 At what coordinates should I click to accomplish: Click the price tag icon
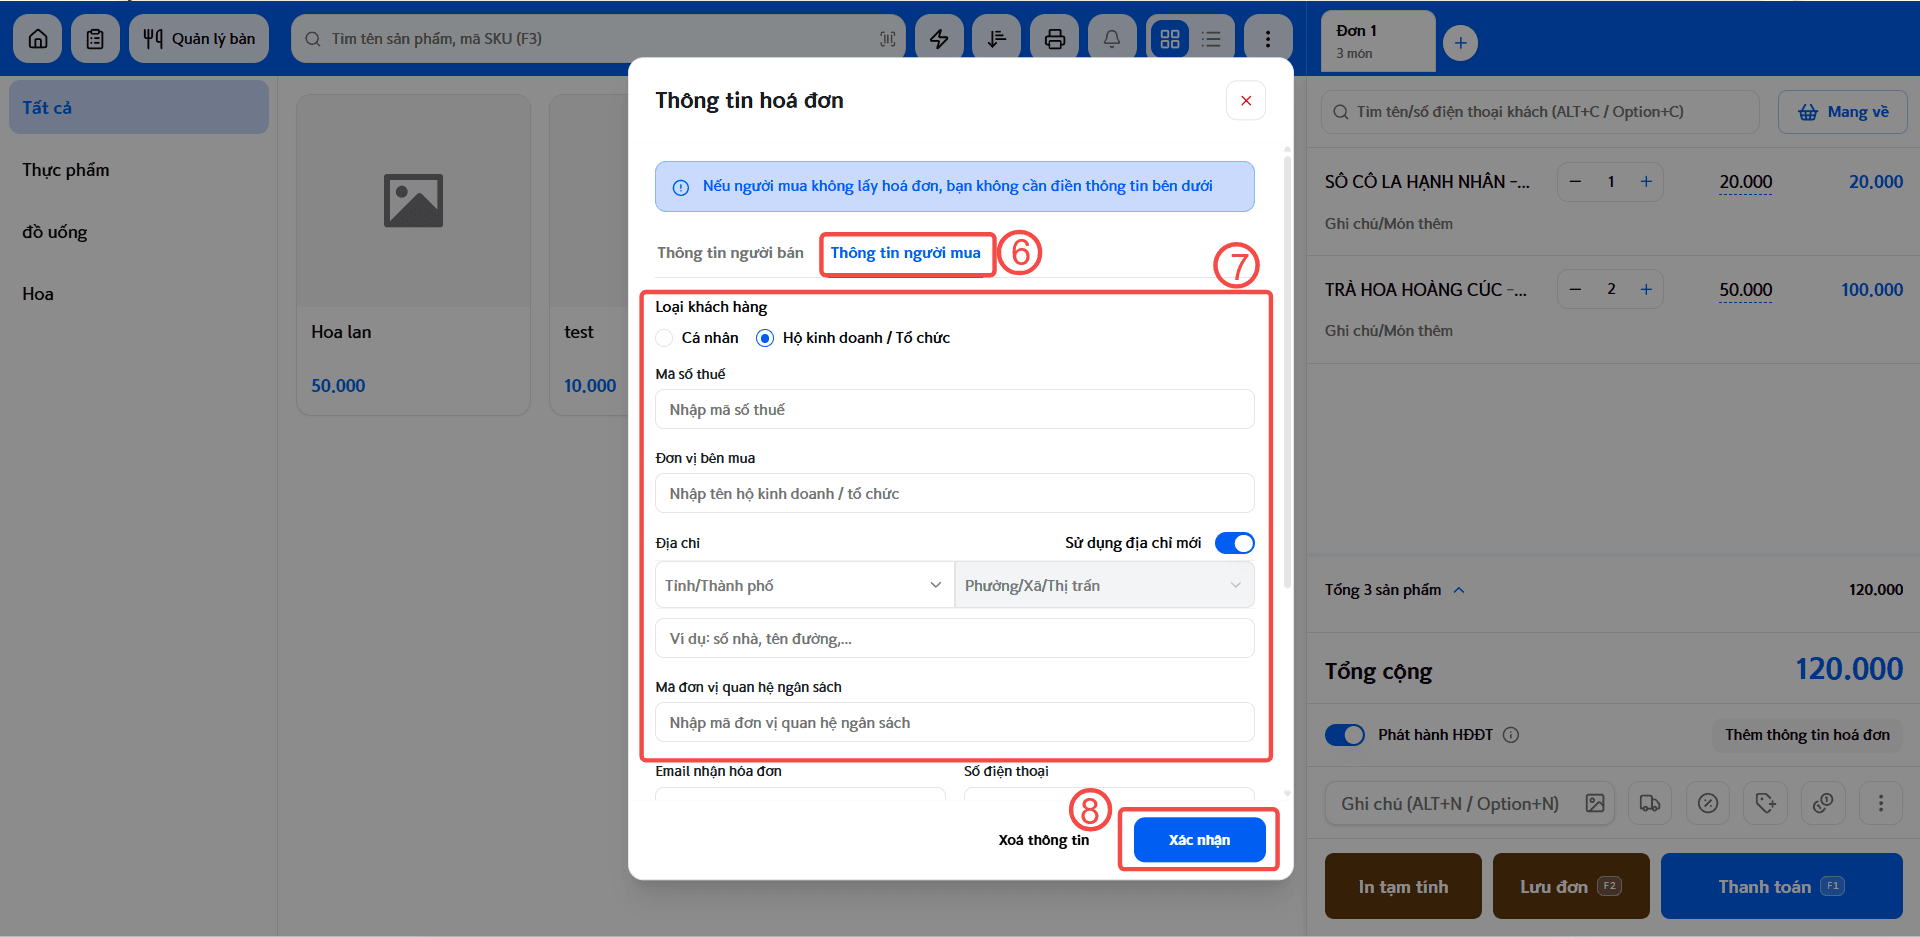1765,803
